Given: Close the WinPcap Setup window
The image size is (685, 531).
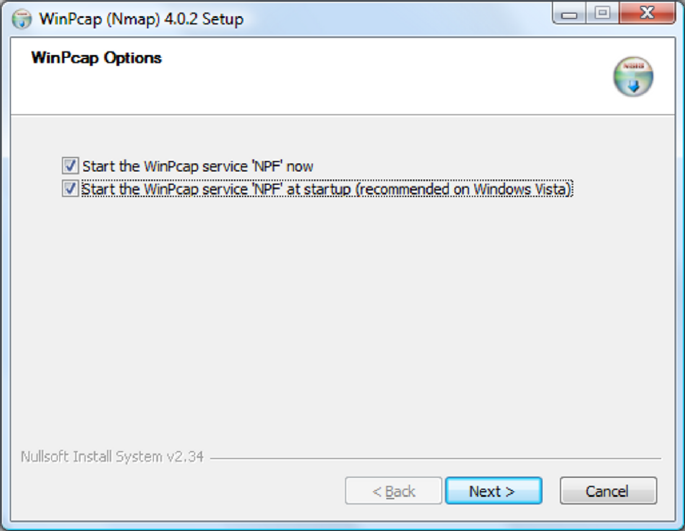Looking at the screenshot, I should pos(645,14).
